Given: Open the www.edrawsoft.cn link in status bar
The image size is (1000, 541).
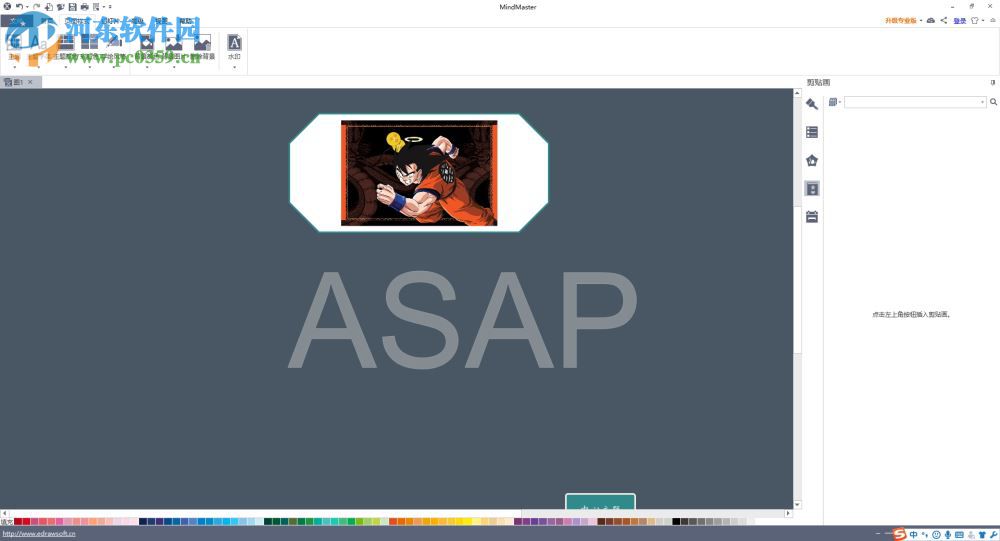Looking at the screenshot, I should click(39, 533).
